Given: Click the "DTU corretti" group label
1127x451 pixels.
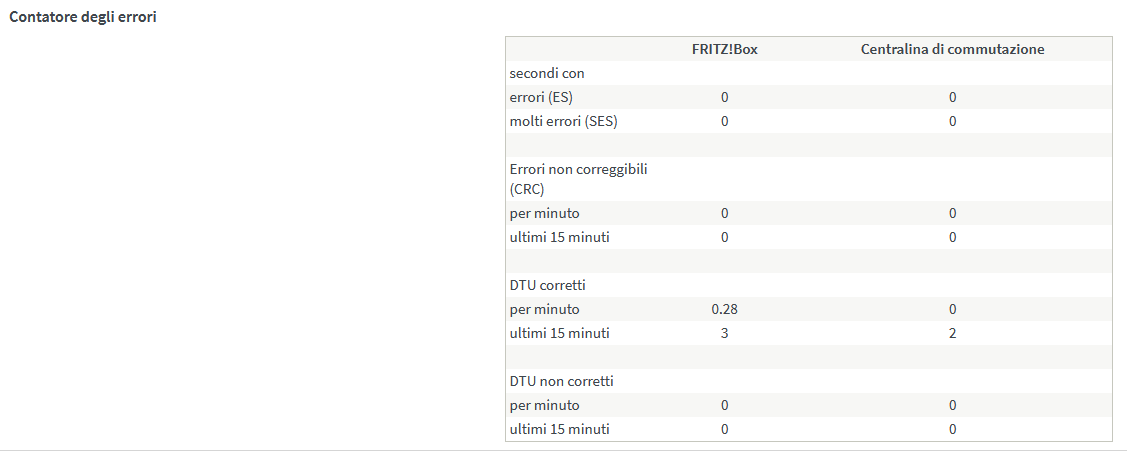Looking at the screenshot, I should click(x=547, y=285).
